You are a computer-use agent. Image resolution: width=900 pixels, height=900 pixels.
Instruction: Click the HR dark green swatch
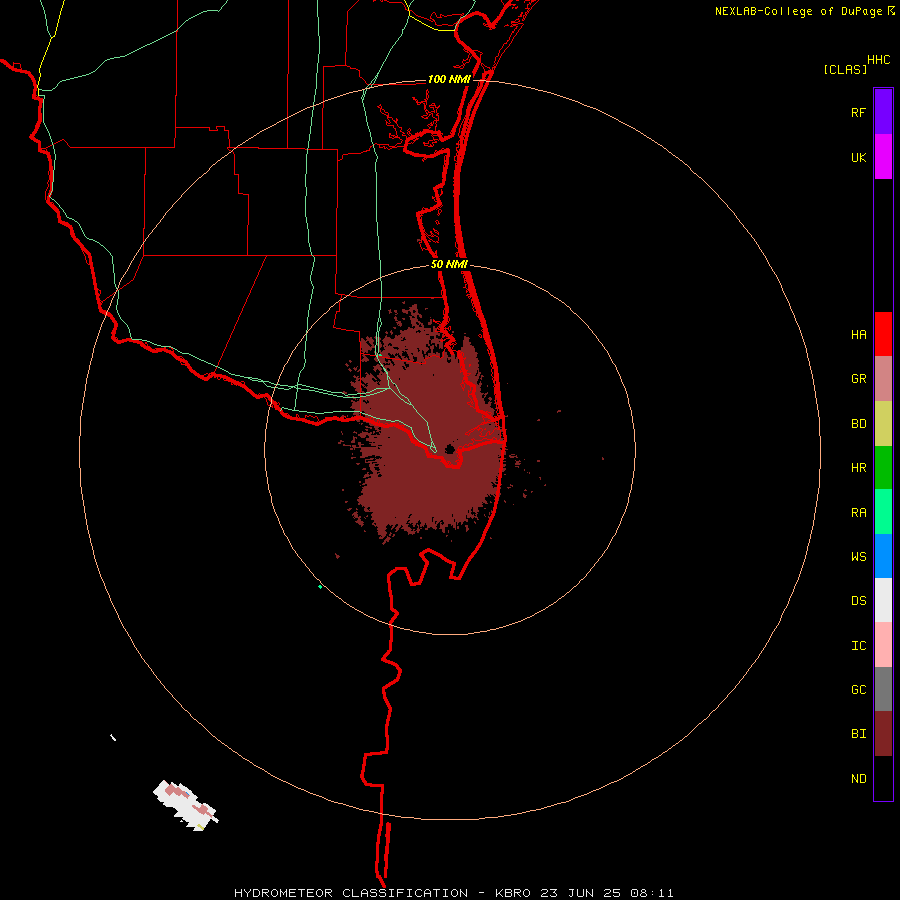pos(883,468)
